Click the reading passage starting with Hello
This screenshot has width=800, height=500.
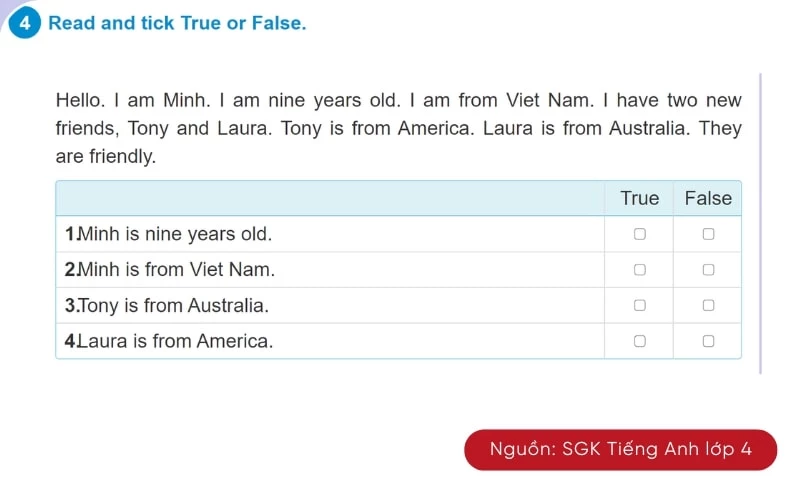click(398, 128)
